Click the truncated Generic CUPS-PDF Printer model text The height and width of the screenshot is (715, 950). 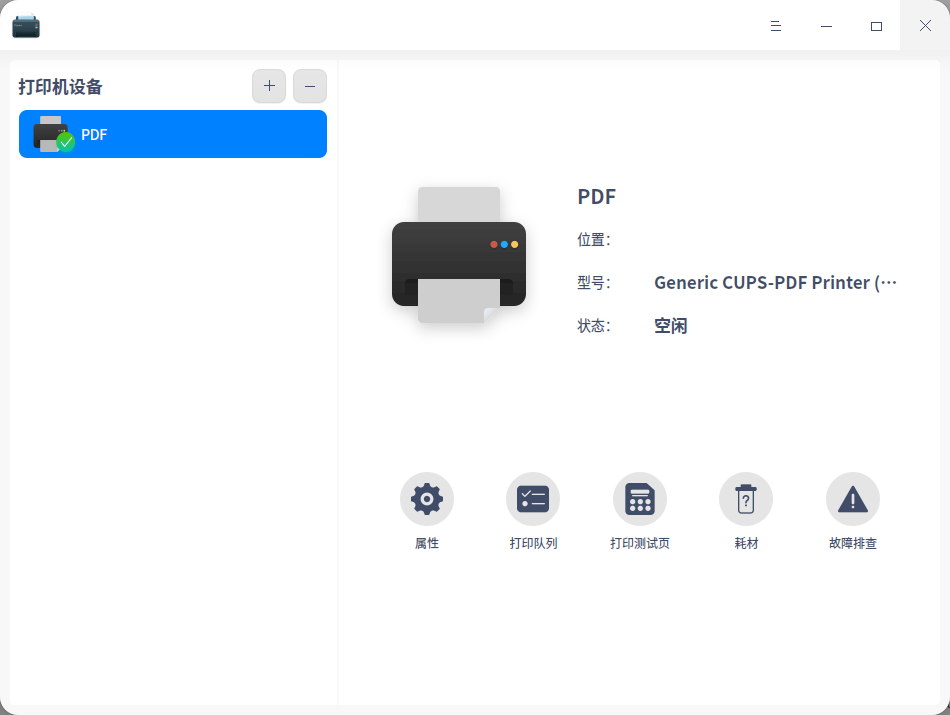click(x=775, y=282)
